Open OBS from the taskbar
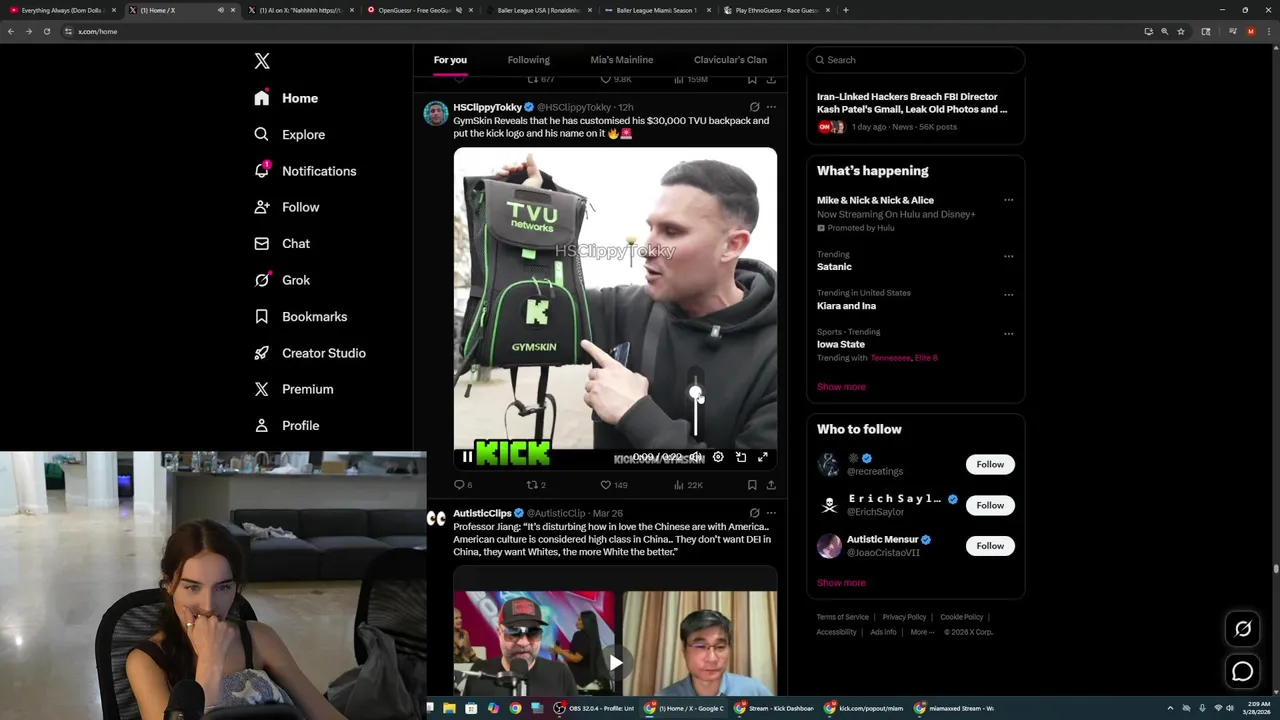The width and height of the screenshot is (1280, 720). click(x=595, y=708)
